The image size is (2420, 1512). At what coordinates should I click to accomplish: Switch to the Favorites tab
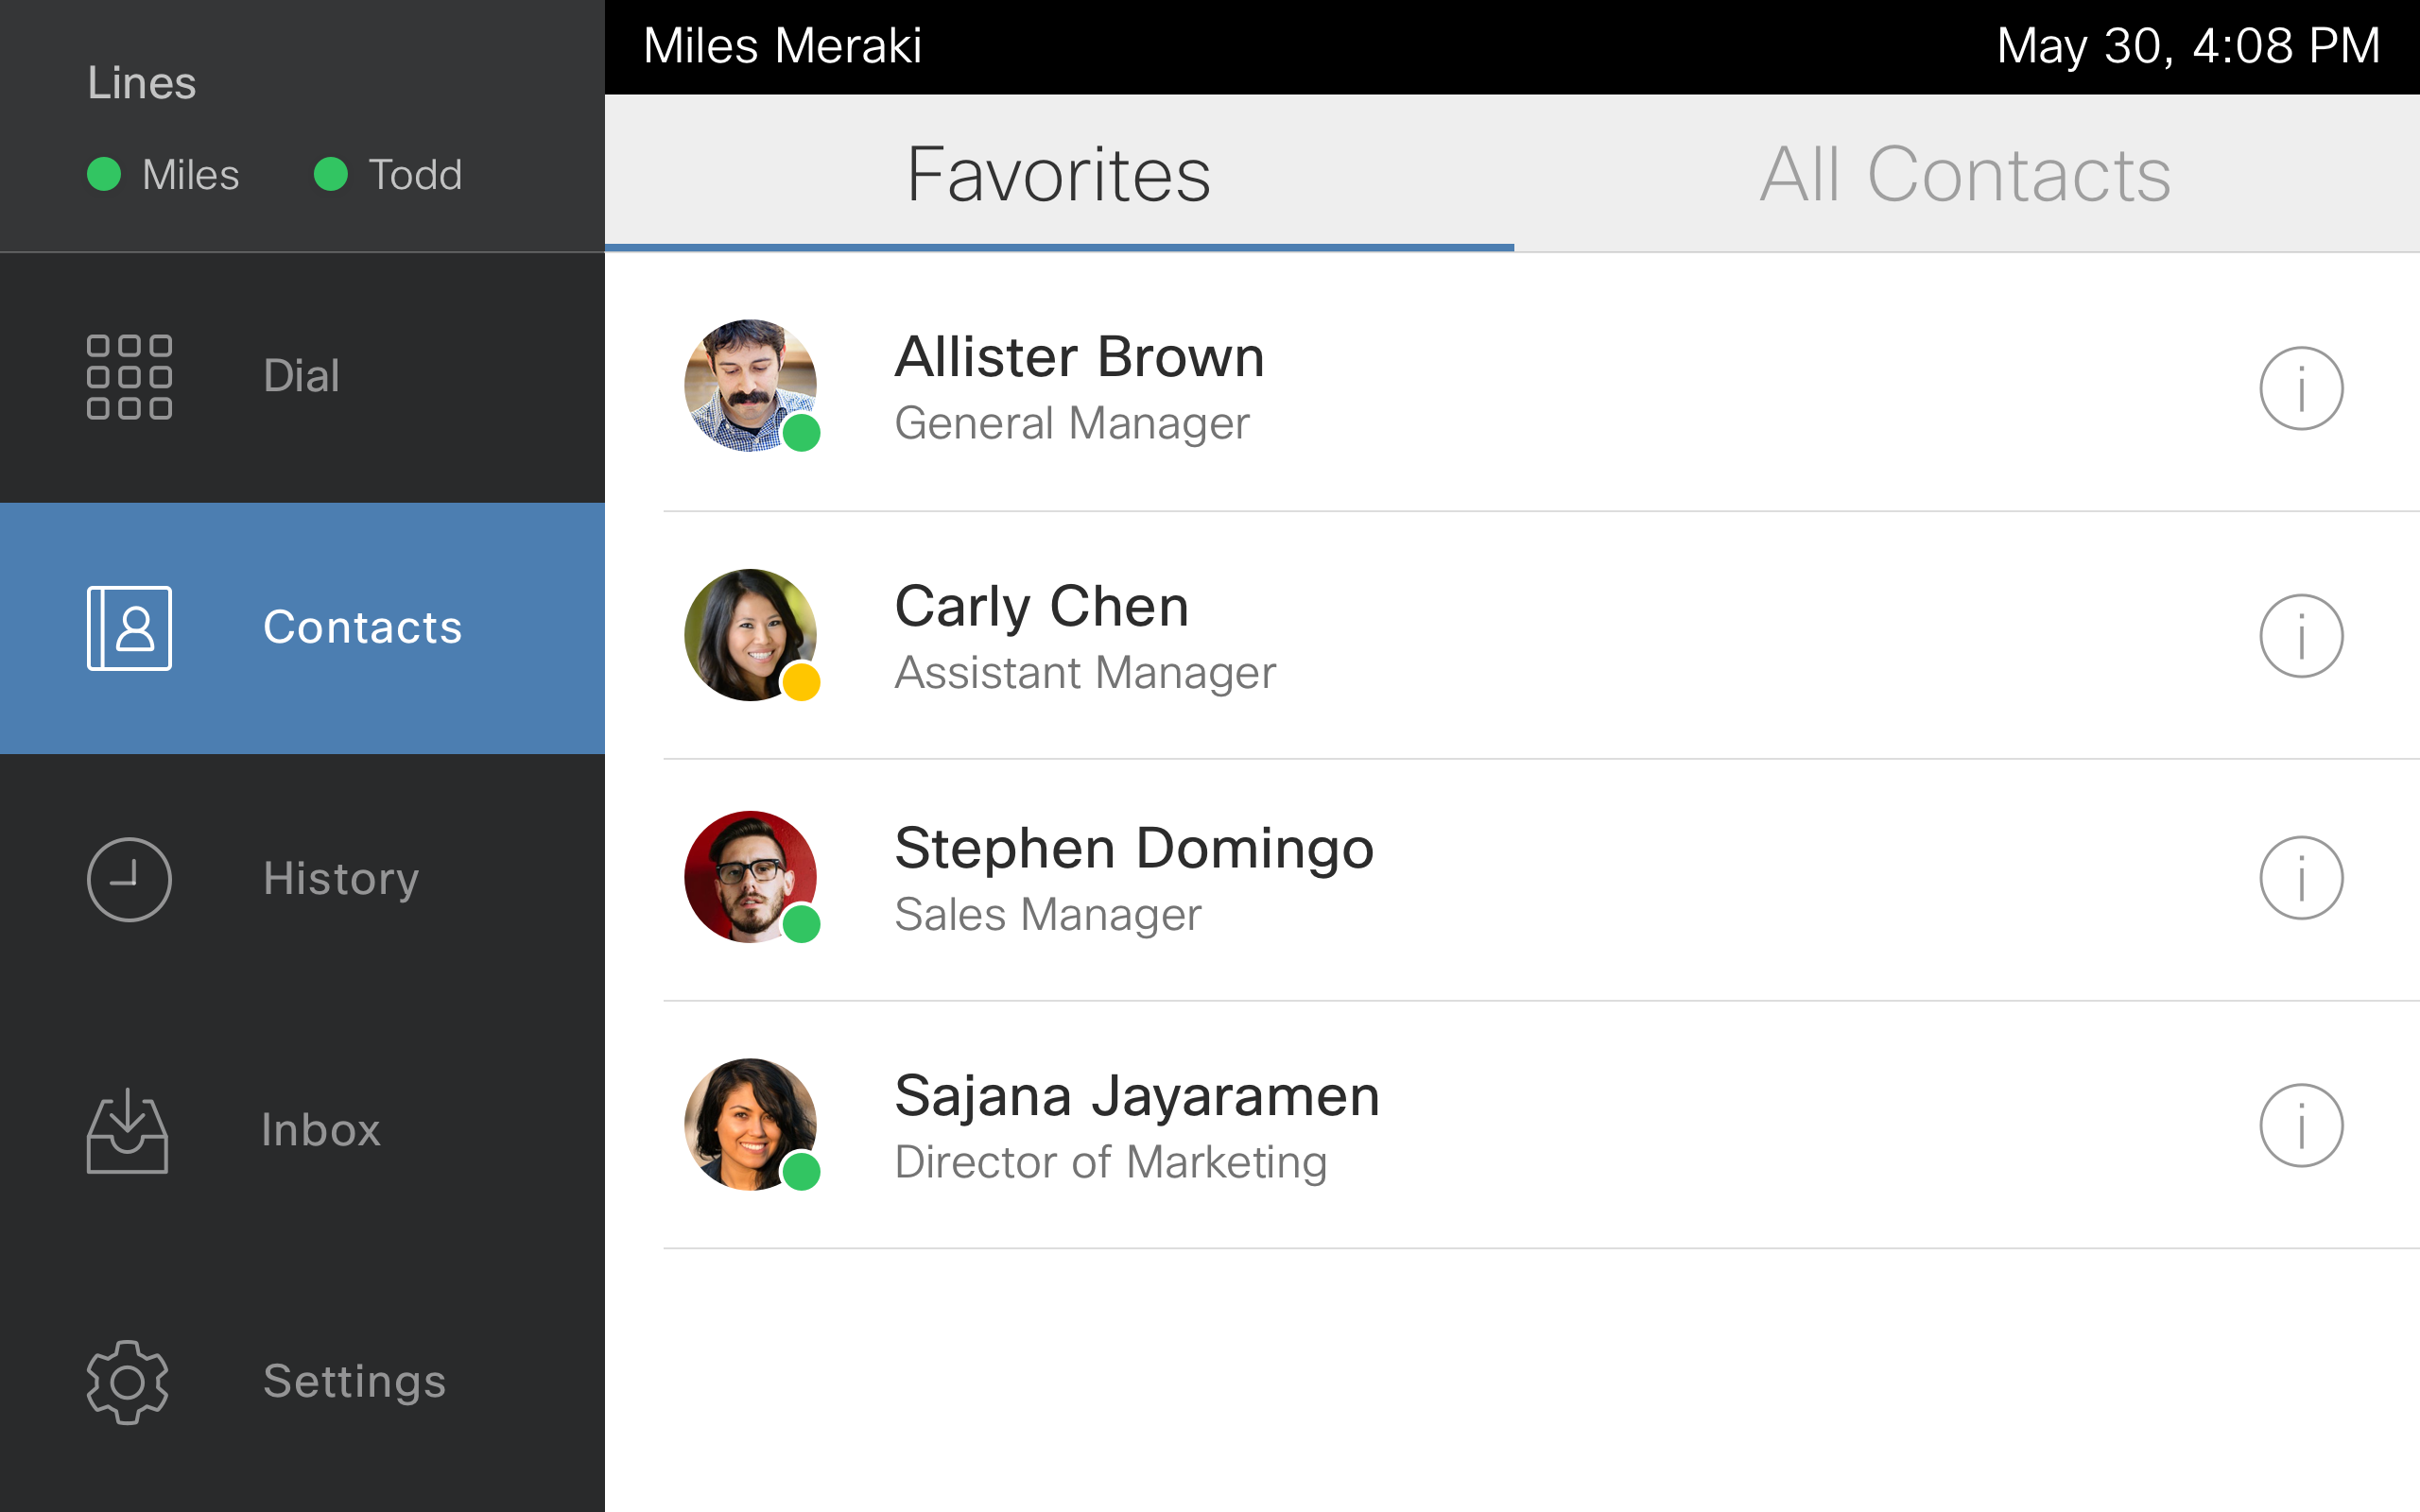coord(1058,175)
